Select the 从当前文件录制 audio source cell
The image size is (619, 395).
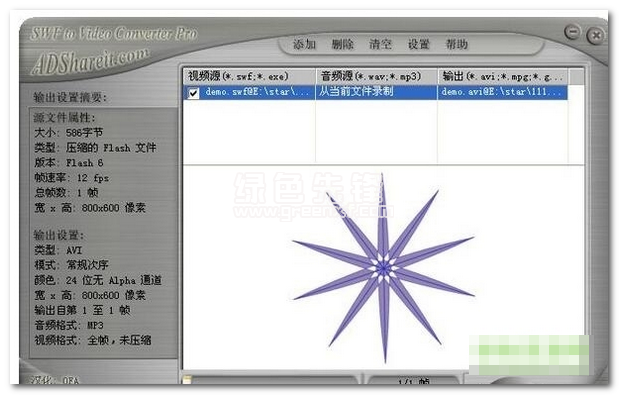tap(376, 92)
